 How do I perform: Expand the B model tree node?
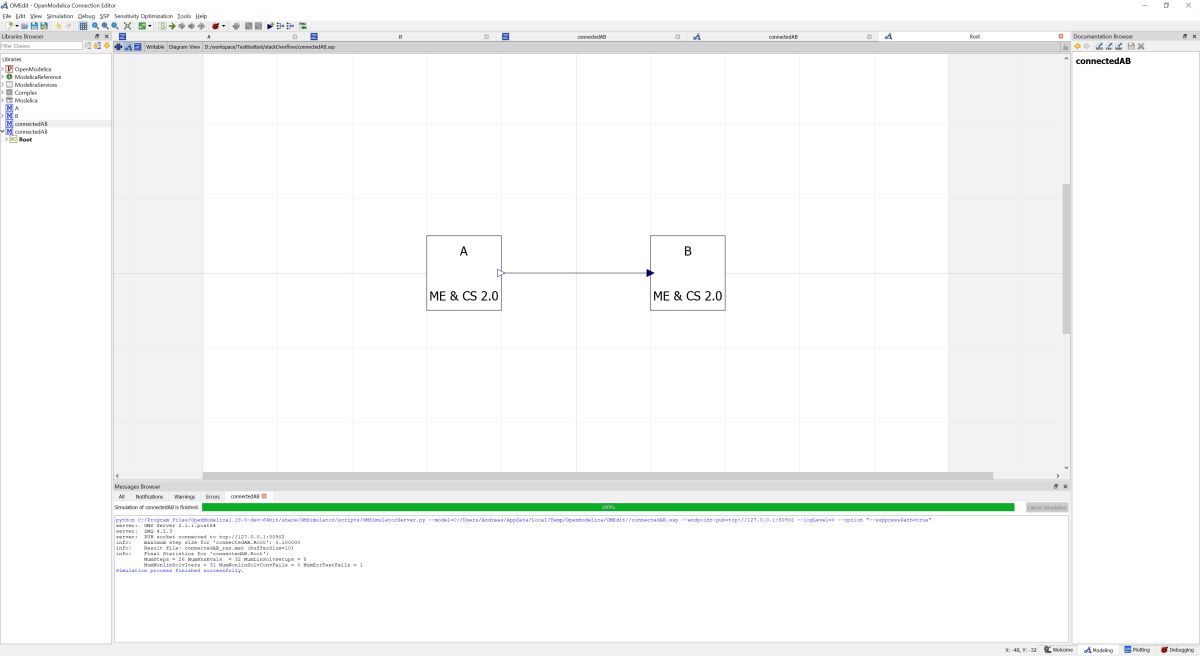coord(3,116)
